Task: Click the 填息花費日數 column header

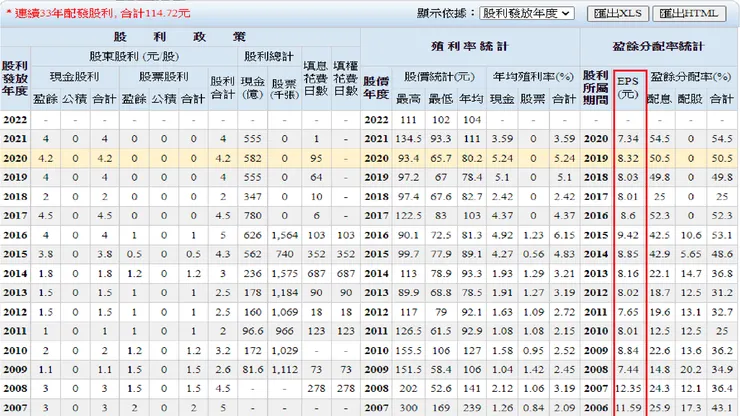Action: click(316, 78)
